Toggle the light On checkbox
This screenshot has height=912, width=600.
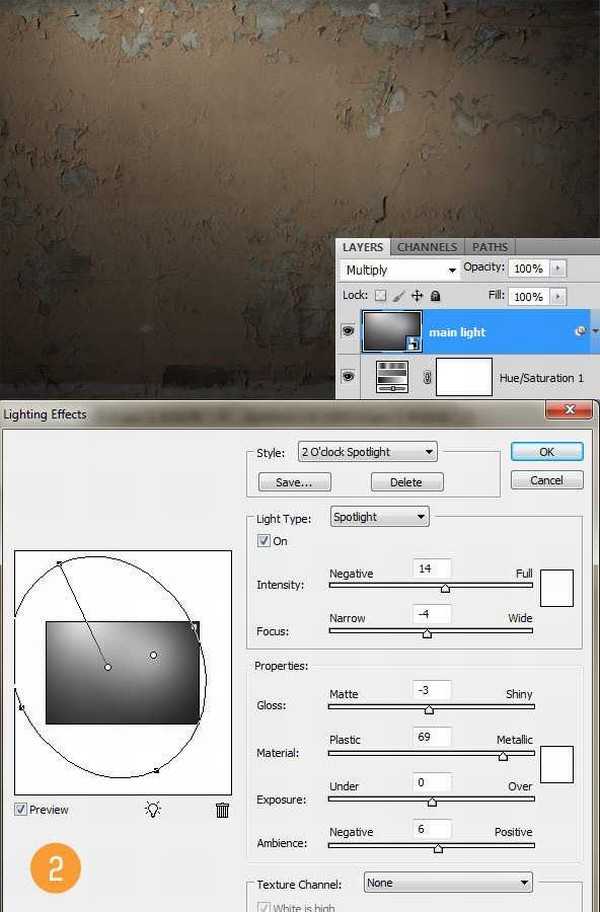coord(264,541)
